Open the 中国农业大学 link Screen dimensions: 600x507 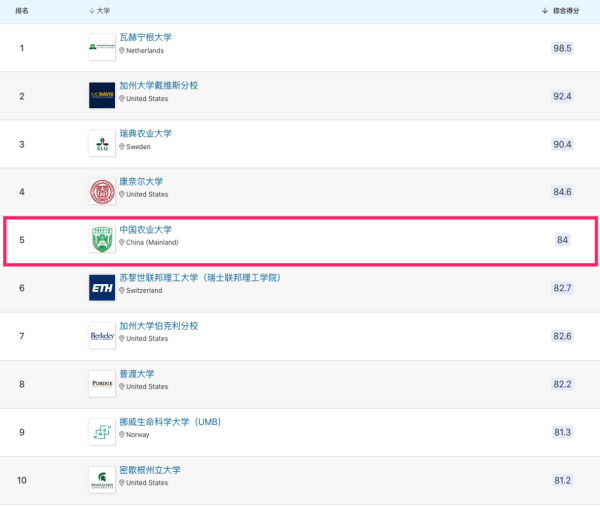point(145,230)
